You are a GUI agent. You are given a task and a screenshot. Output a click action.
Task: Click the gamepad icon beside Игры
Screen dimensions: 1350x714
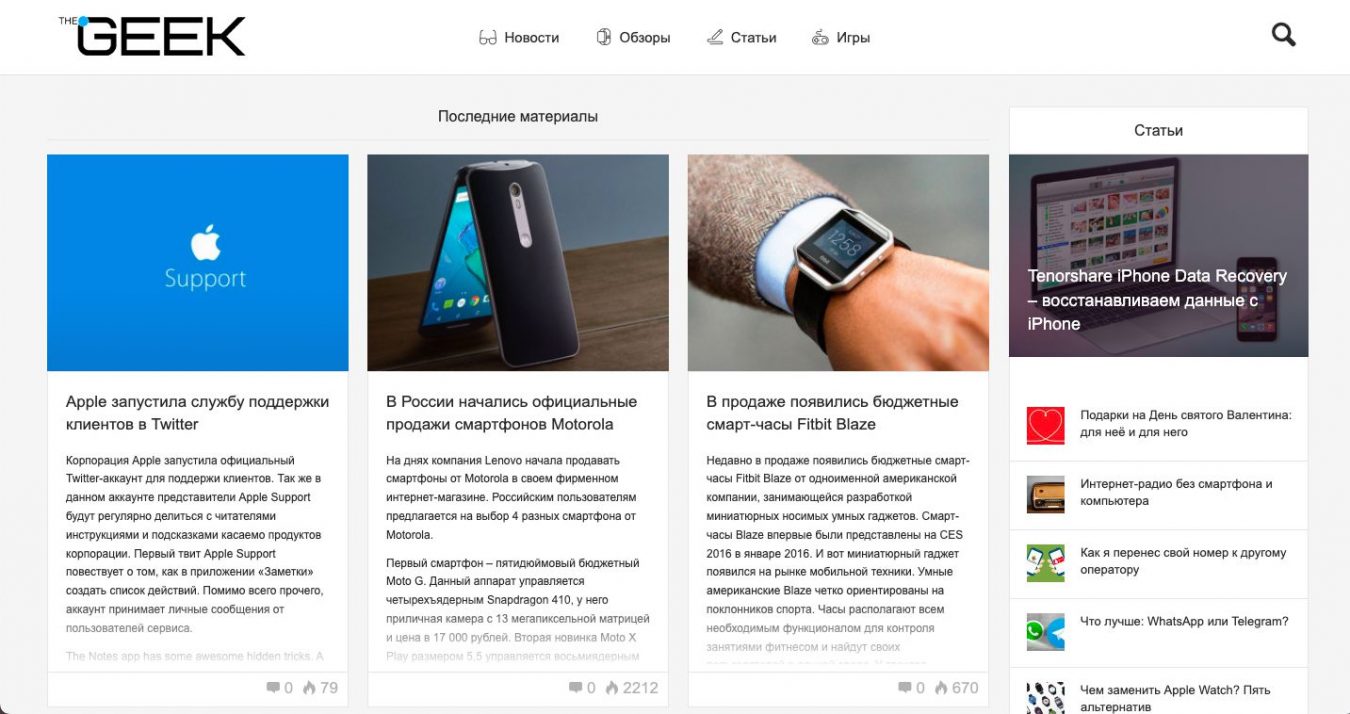pos(820,38)
